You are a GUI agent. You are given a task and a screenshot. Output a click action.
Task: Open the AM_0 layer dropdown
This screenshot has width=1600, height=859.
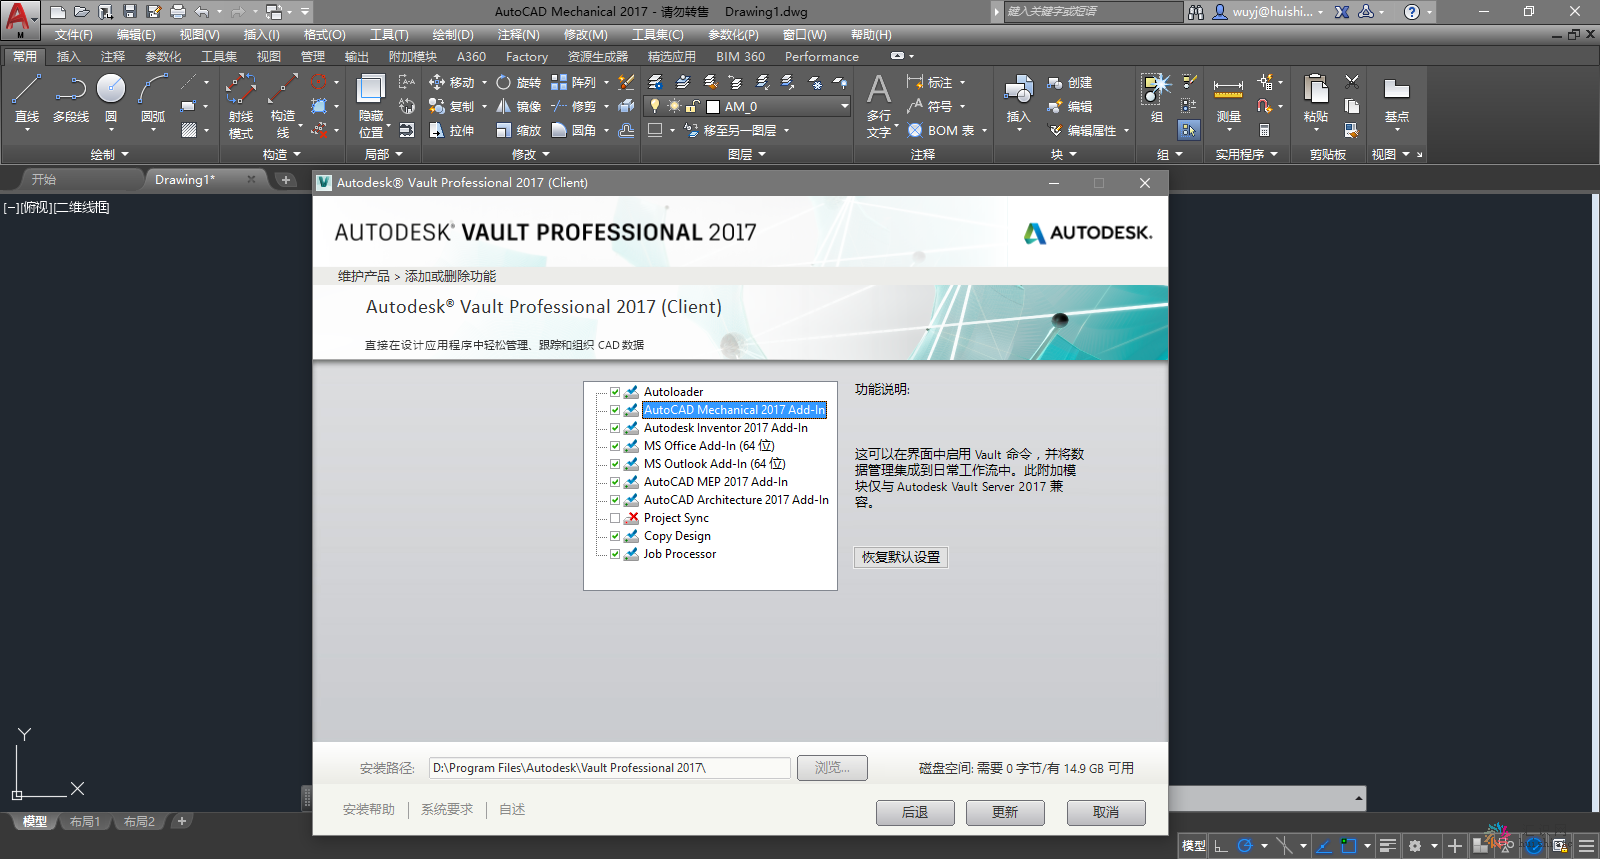tap(844, 106)
